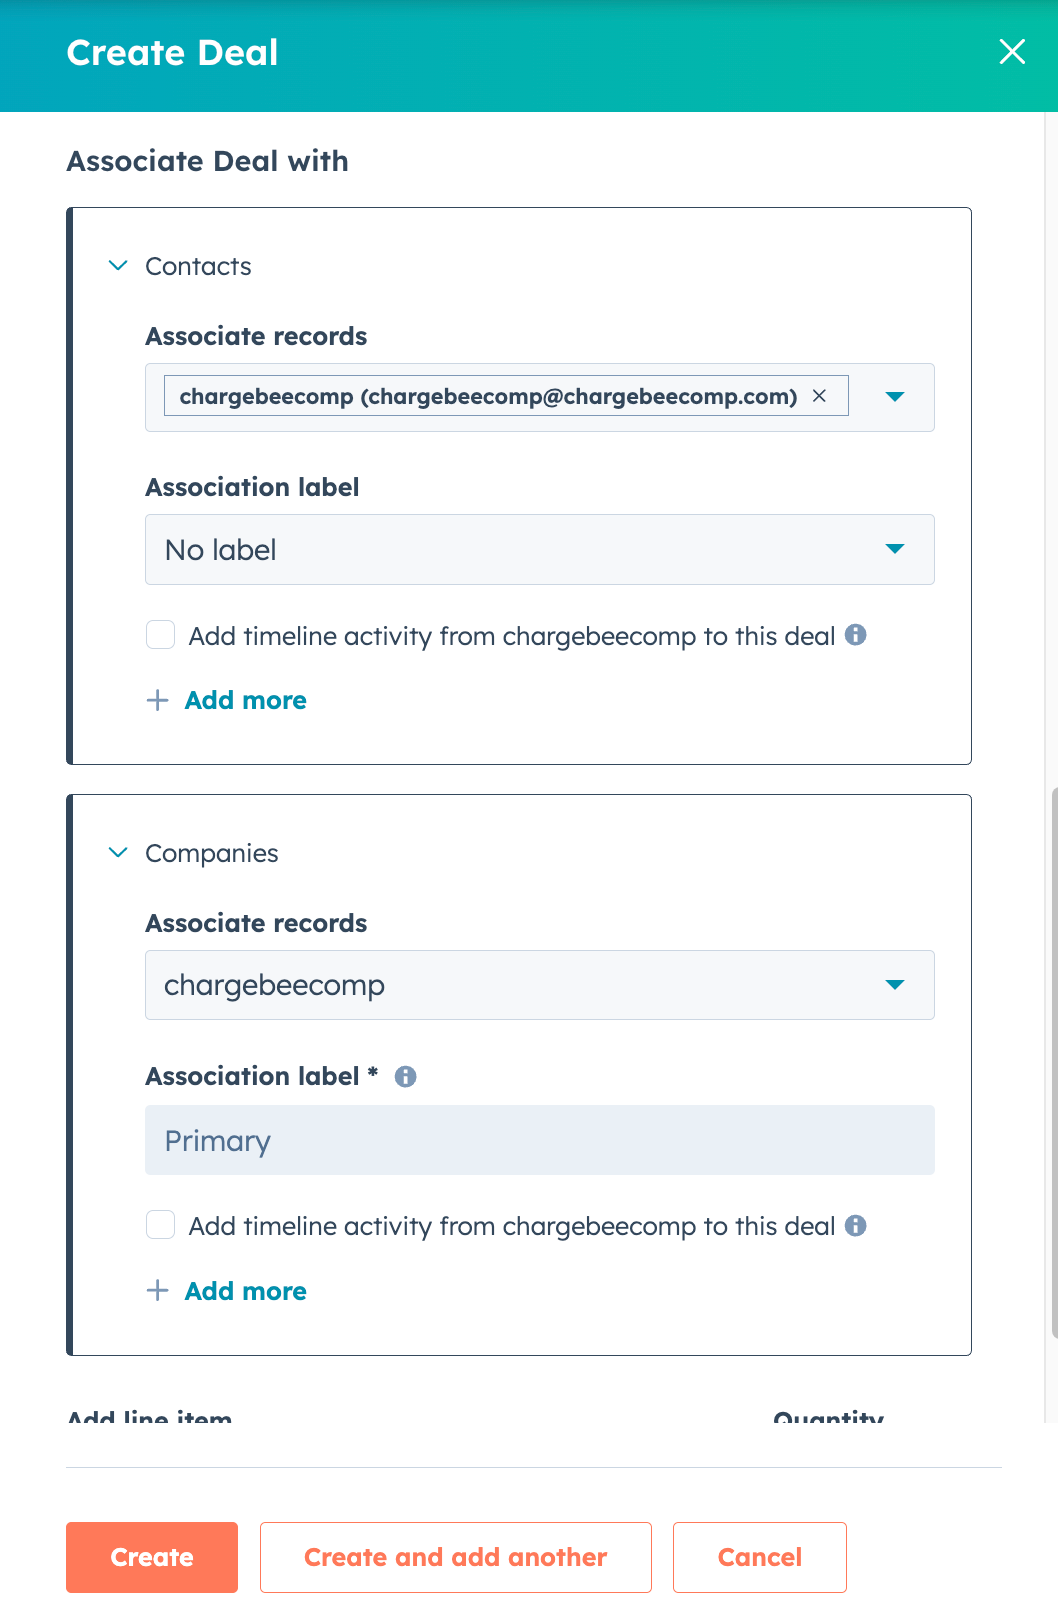Click the plus icon in Contacts
The width and height of the screenshot is (1058, 1606).
[157, 700]
